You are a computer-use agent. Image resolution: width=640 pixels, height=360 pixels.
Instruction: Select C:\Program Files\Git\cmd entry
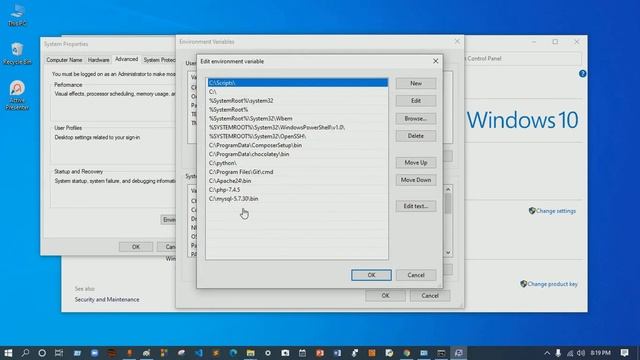coord(297,172)
